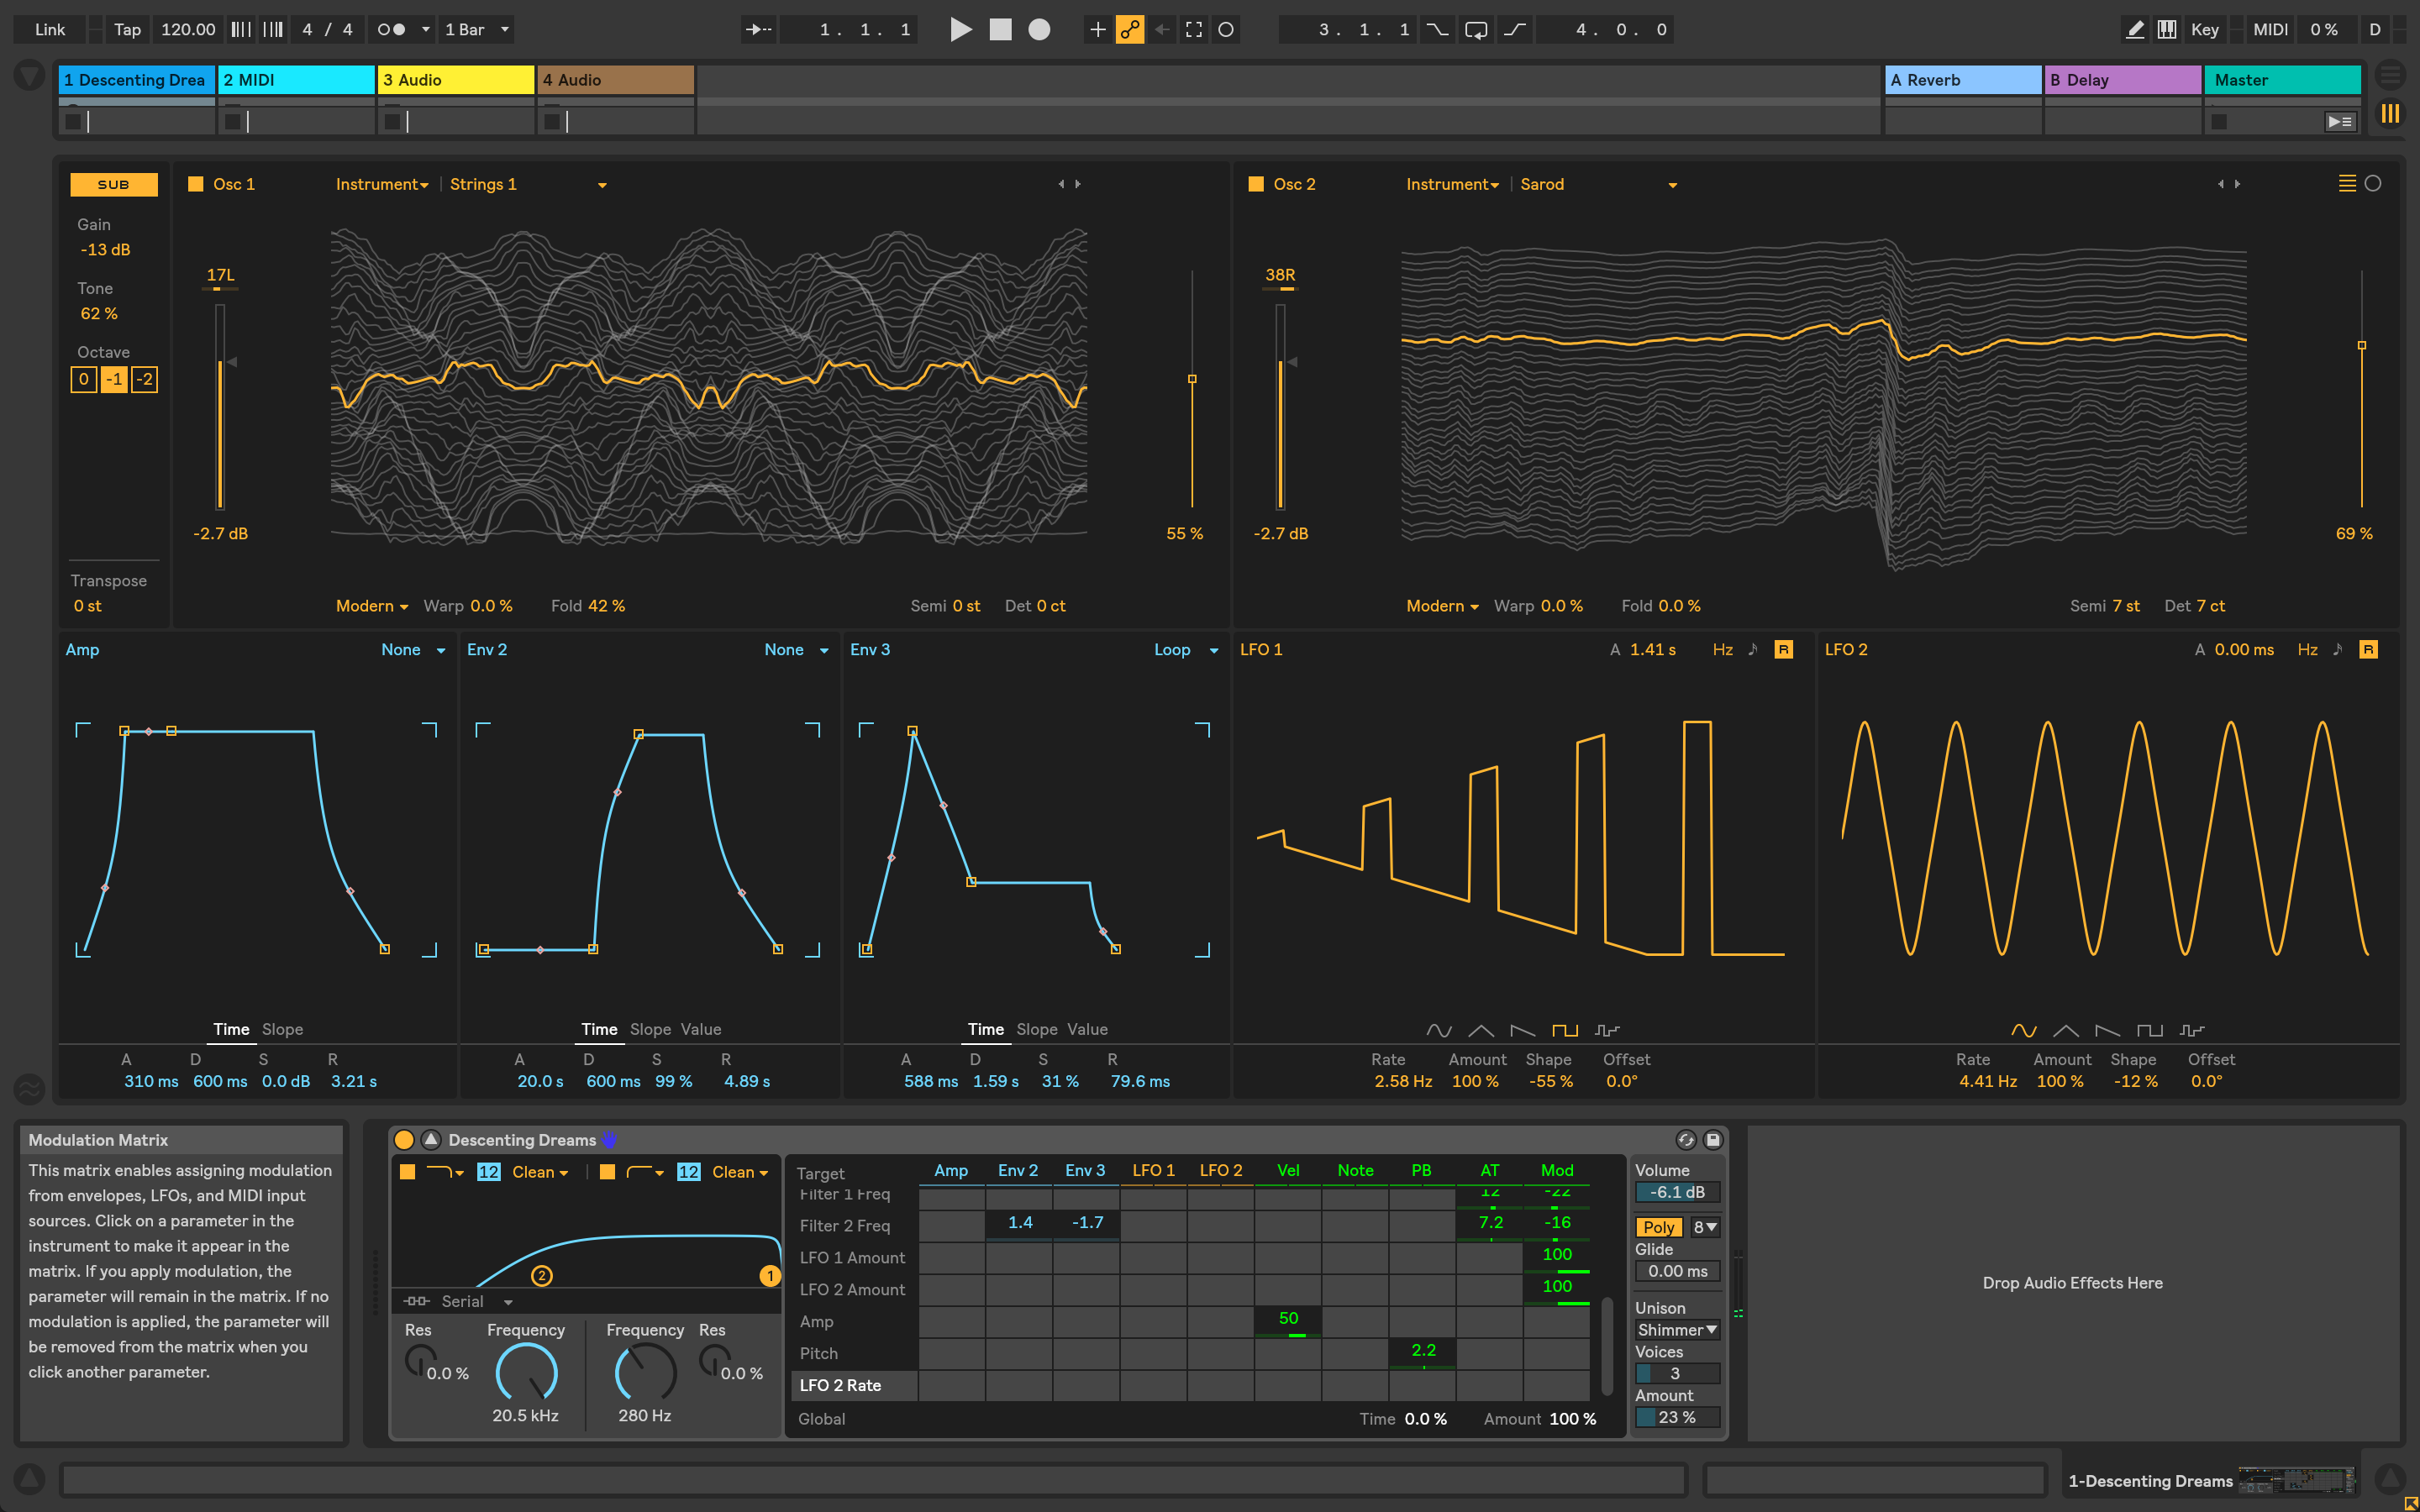The height and width of the screenshot is (1512, 2420).
Task: Click the device Save Preset disk icon
Action: click(x=1713, y=1140)
